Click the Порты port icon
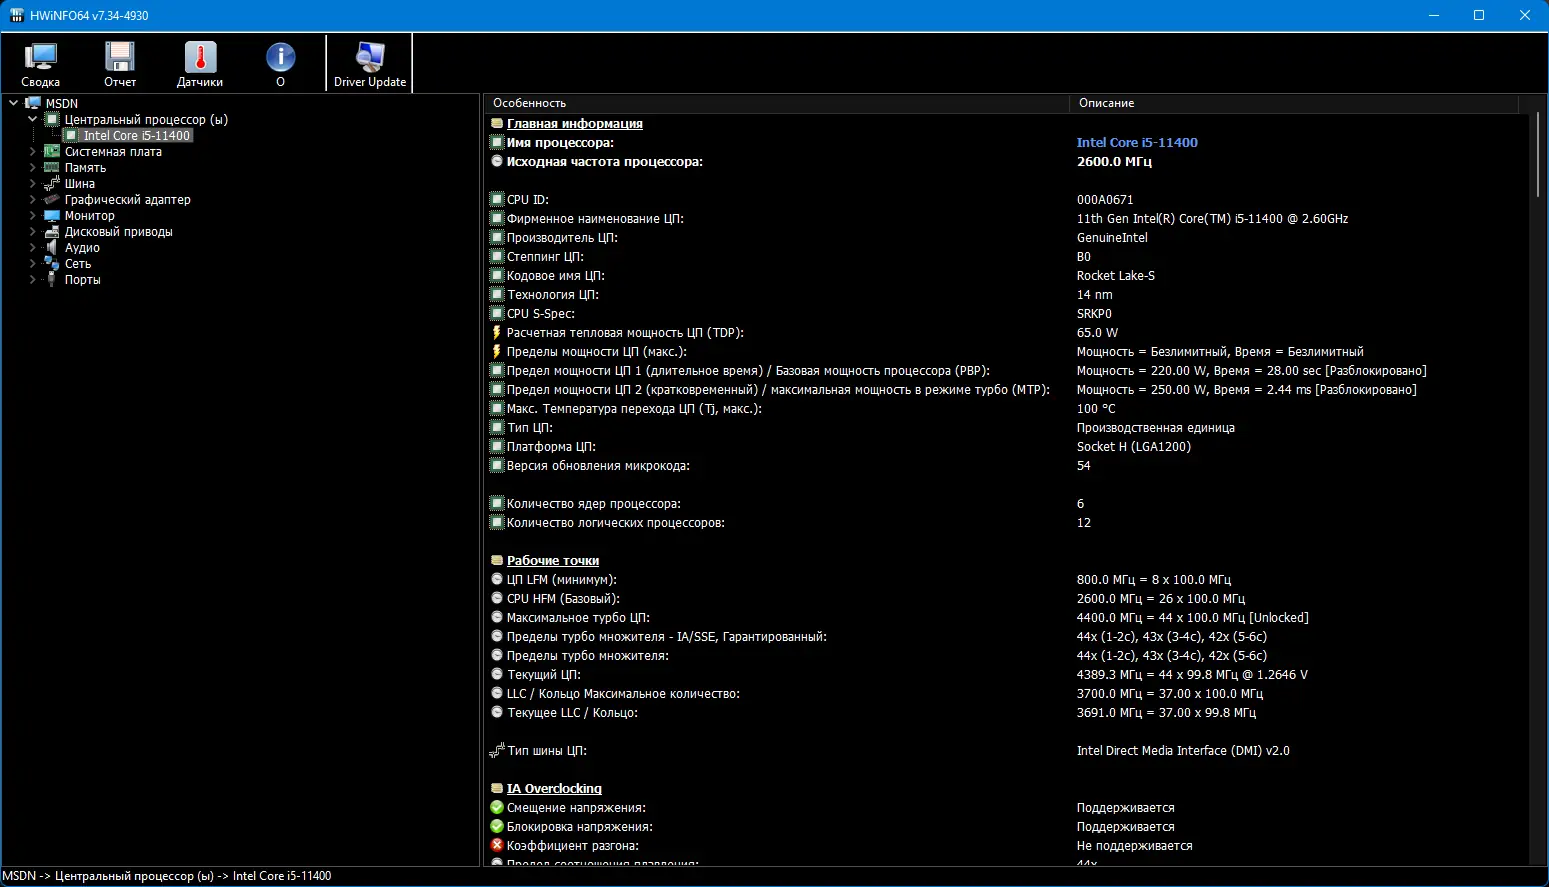The image size is (1549, 887). [x=52, y=279]
